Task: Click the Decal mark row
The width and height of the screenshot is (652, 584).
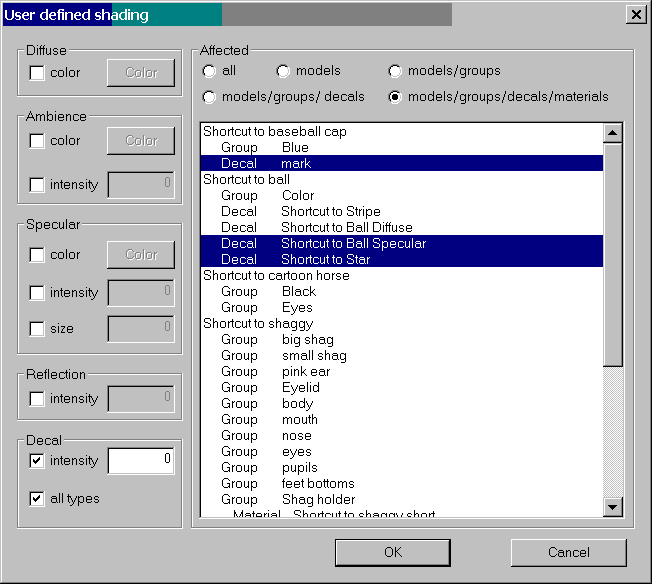Action: [402, 163]
